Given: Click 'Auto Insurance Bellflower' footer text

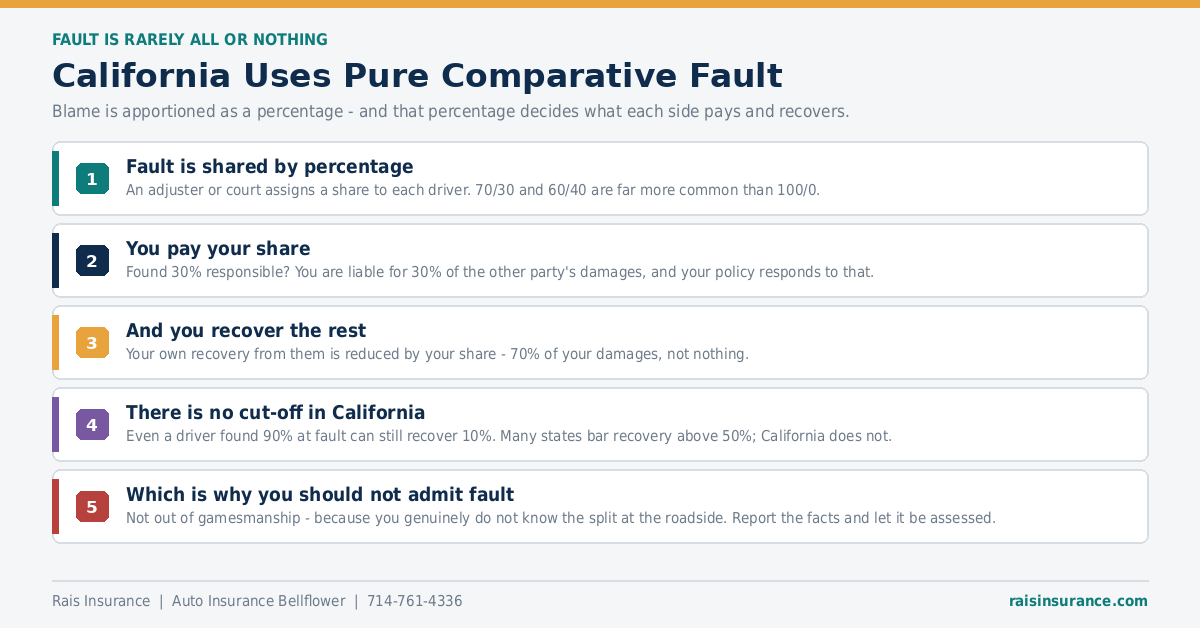Looking at the screenshot, I should 258,601.
